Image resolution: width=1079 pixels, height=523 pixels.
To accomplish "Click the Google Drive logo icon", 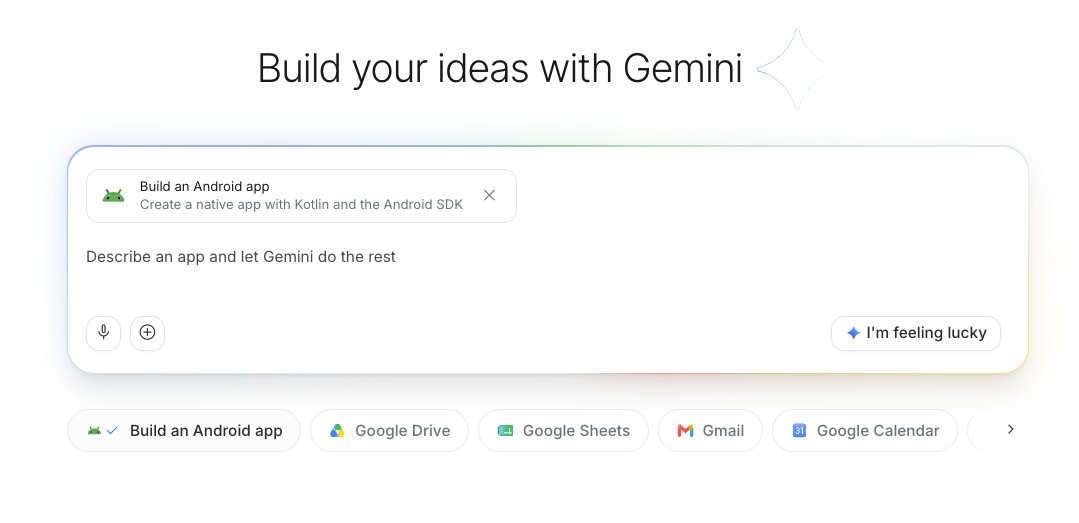I will [x=337, y=431].
